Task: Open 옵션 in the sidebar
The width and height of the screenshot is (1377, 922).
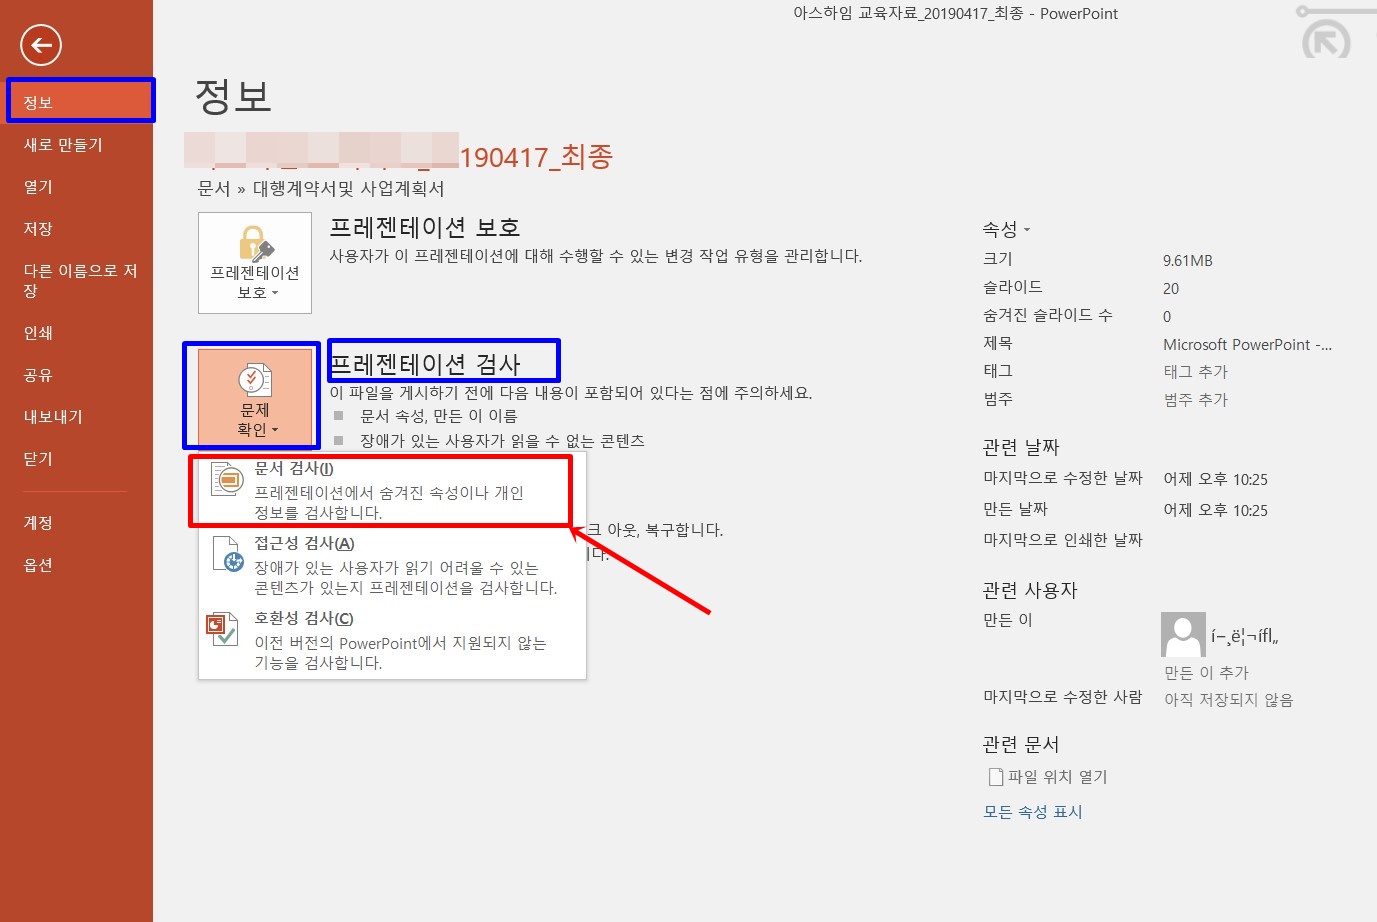Action: 76,565
